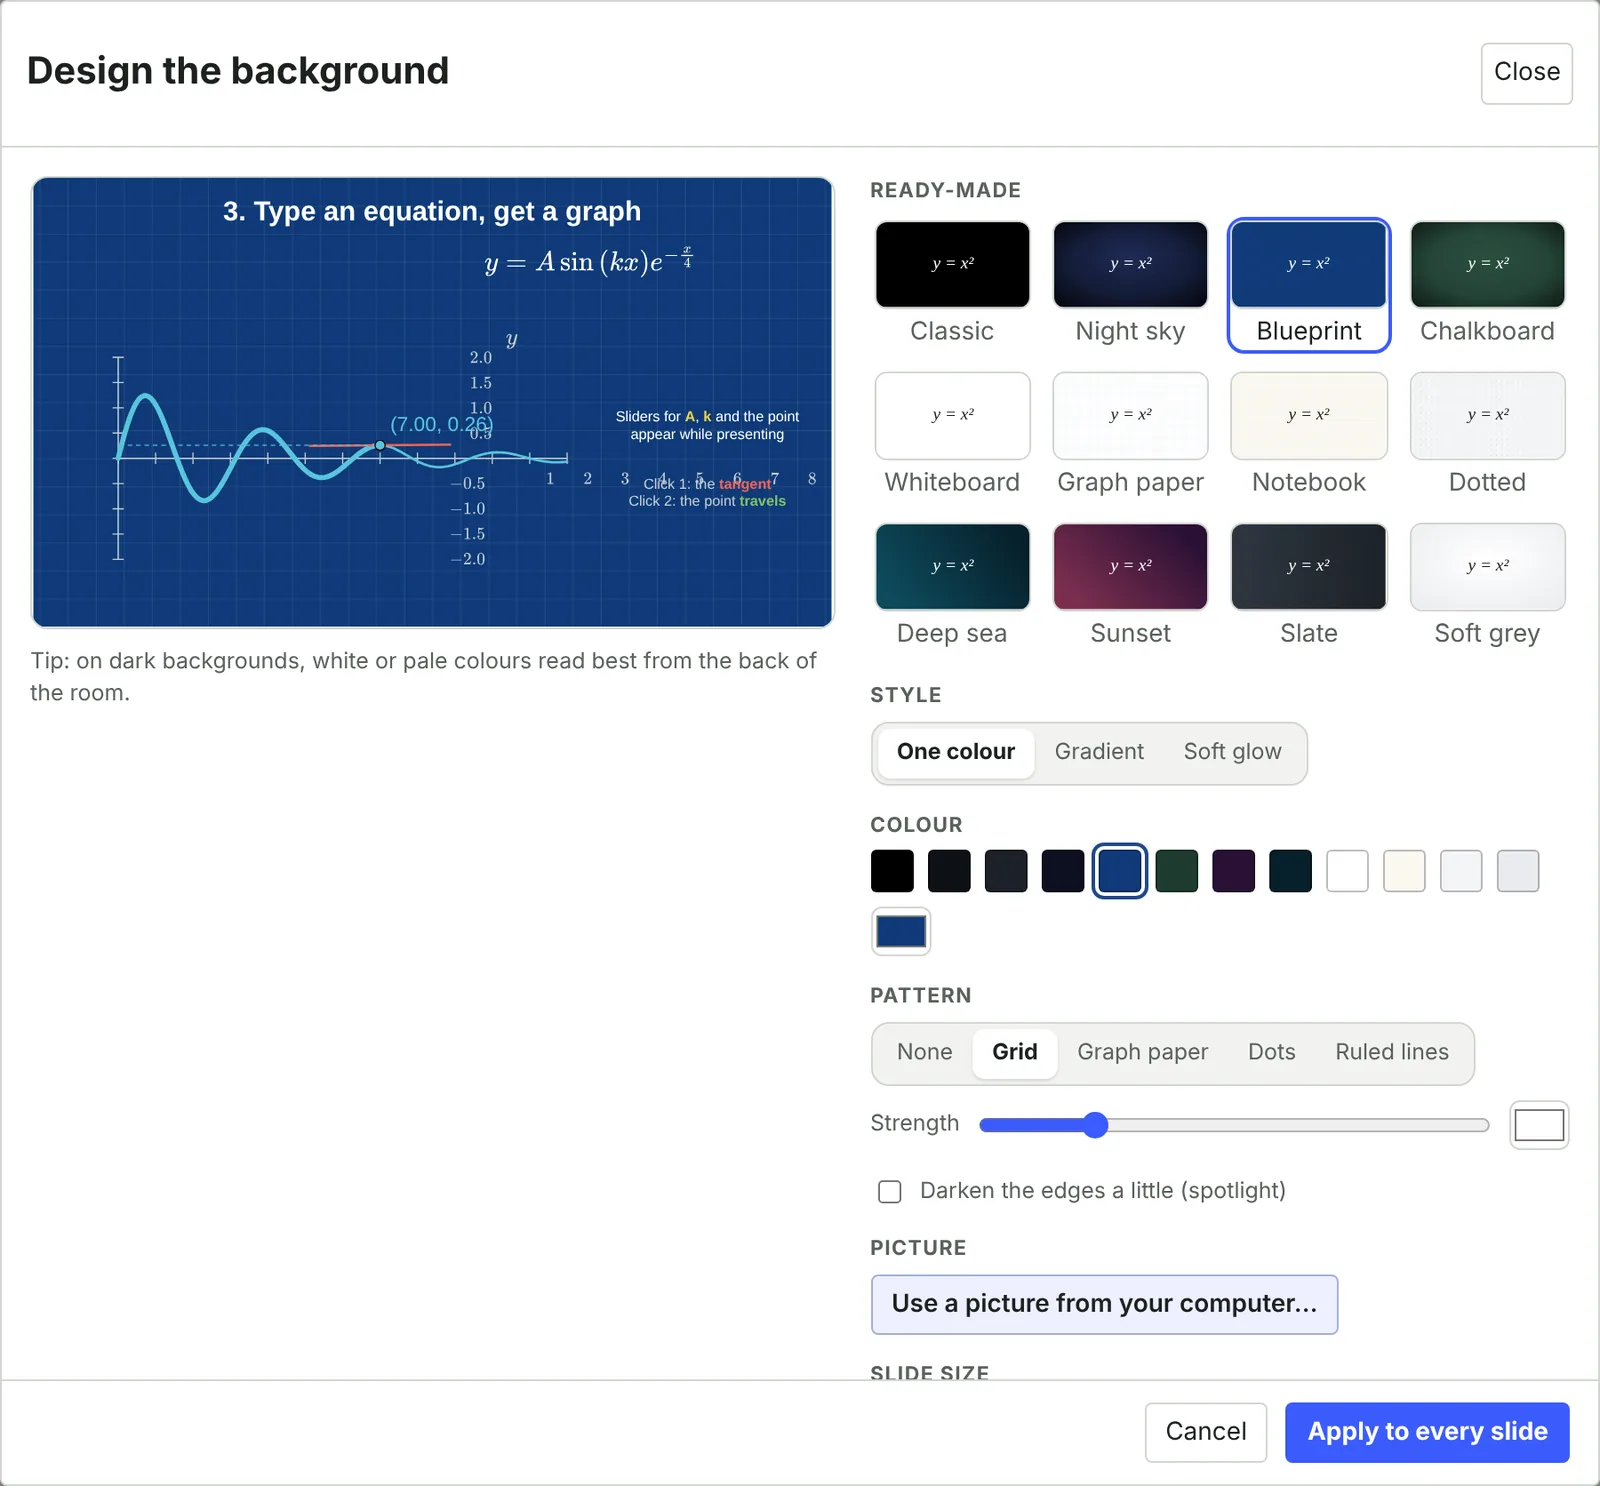Pick the dark green colour swatch
The image size is (1600, 1486).
pyautogui.click(x=1177, y=871)
